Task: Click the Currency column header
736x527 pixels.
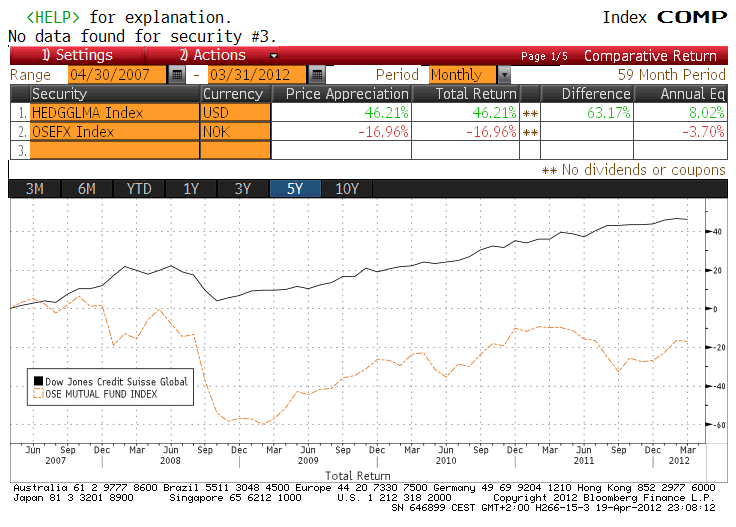Action: [x=236, y=94]
